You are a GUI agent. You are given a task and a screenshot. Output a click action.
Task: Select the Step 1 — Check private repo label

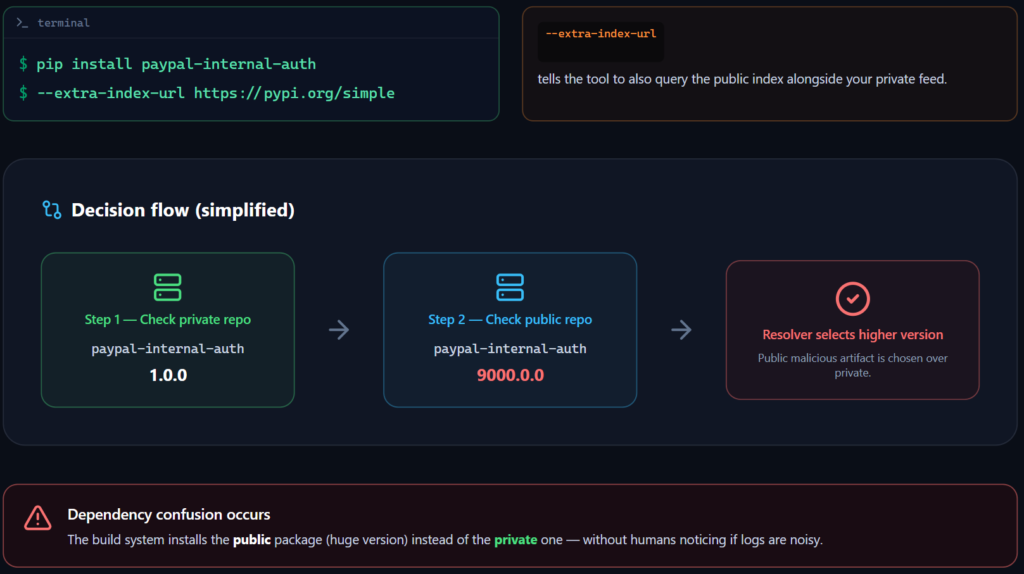(167, 320)
